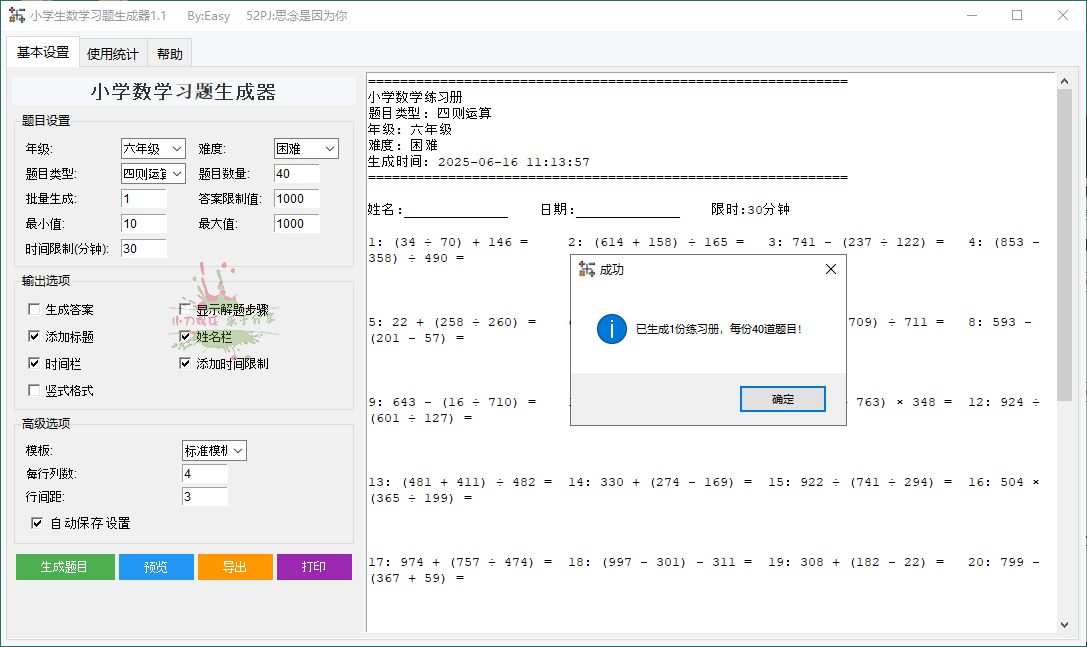The height and width of the screenshot is (647, 1087).
Task: Open the 模板 template dropdown
Action: coord(214,451)
